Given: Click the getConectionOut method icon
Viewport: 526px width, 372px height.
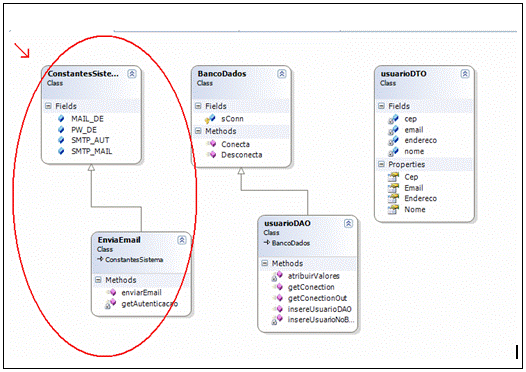Looking at the screenshot, I should coord(278,298).
